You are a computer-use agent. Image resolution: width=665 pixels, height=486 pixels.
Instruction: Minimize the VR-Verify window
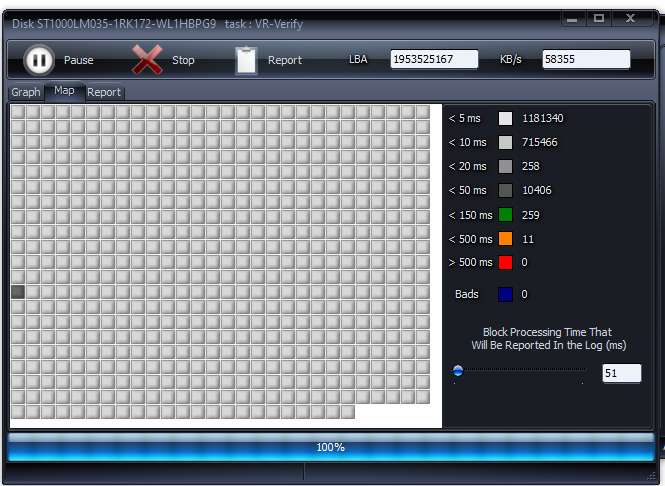coord(572,19)
